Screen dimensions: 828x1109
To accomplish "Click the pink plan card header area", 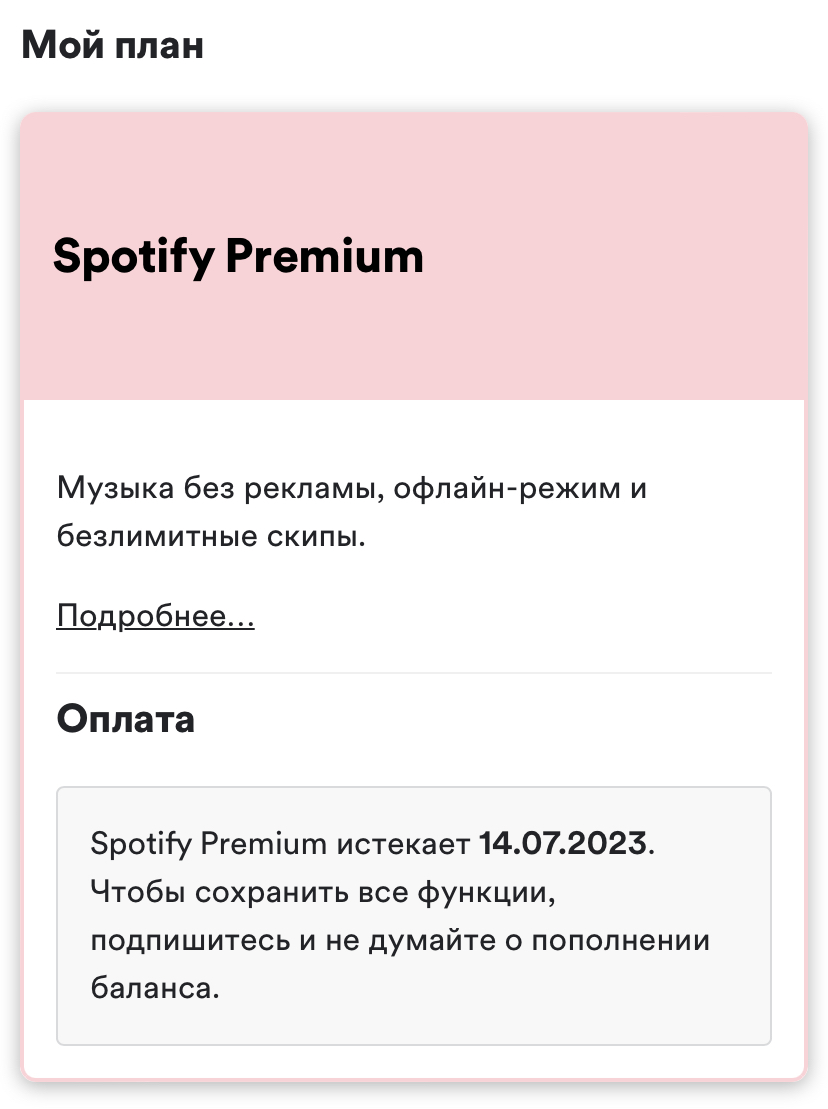I will [x=414, y=257].
